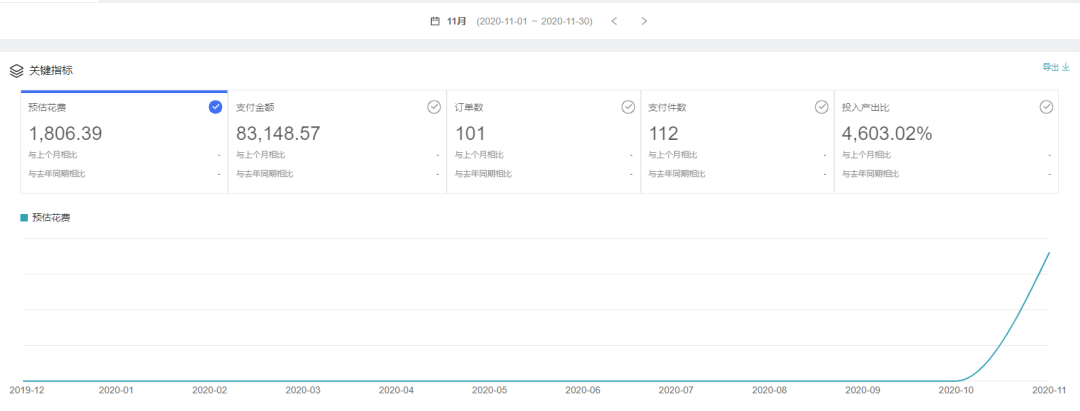Click 与去年同期相比 in 支付件数 card
Viewport: 1080px width, 411px height.
(x=677, y=173)
